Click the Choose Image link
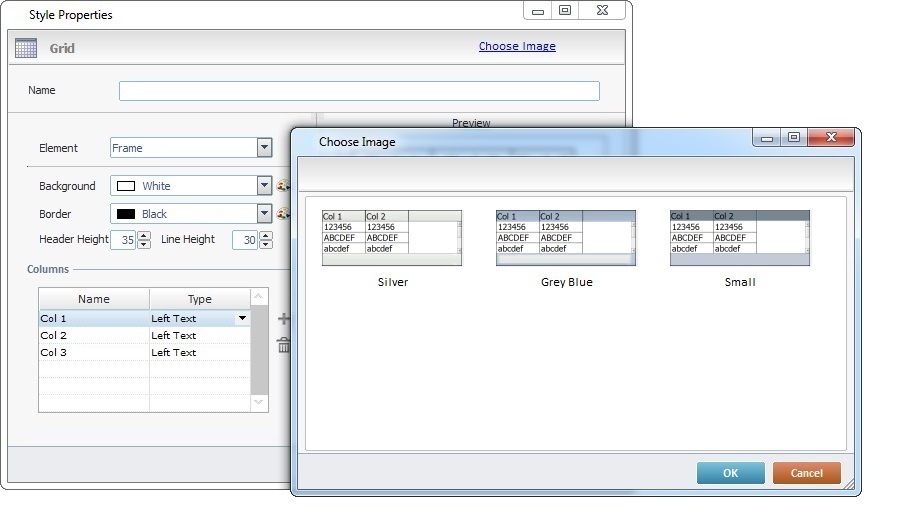The width and height of the screenshot is (898, 525). click(517, 46)
